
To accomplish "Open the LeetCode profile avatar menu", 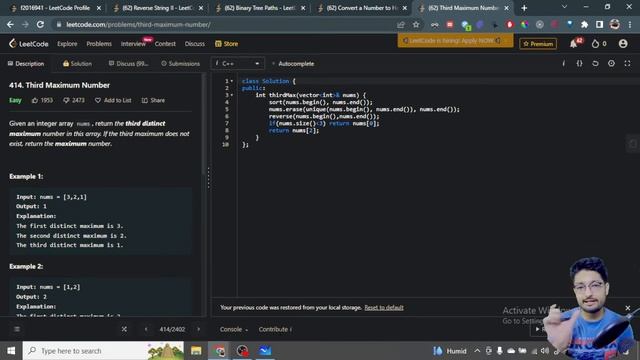I will point(623,43).
